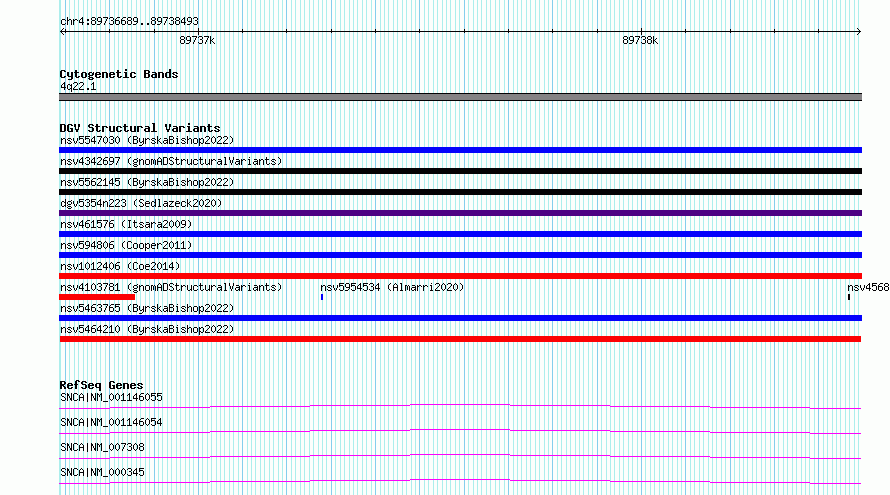Click blue bar for nsv594806
Viewport: 890px width, 495px height.
click(460, 255)
